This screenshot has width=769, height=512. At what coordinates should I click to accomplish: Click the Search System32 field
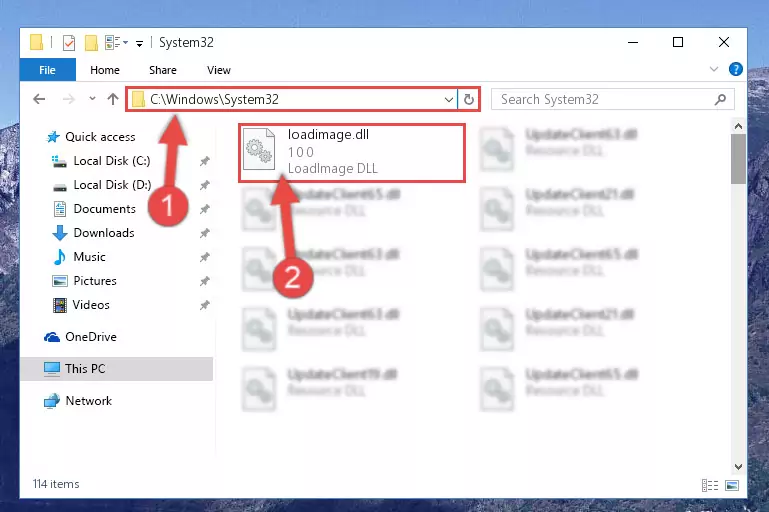[613, 100]
